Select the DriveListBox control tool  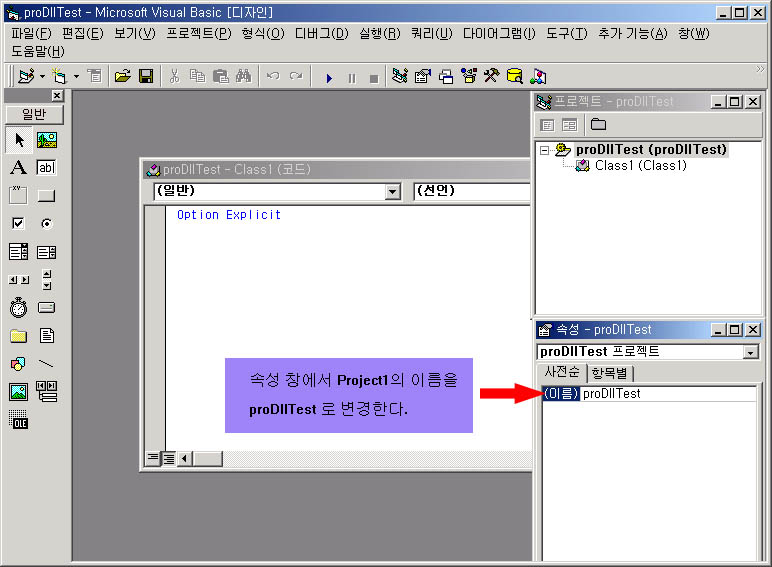pos(47,308)
